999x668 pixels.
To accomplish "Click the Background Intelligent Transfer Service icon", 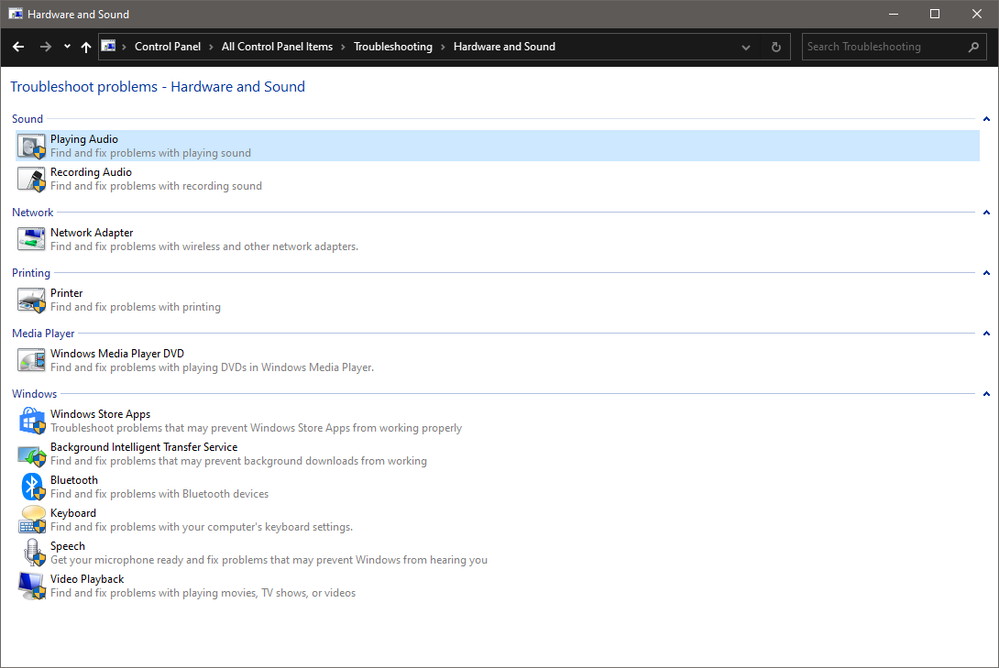I will click(31, 454).
